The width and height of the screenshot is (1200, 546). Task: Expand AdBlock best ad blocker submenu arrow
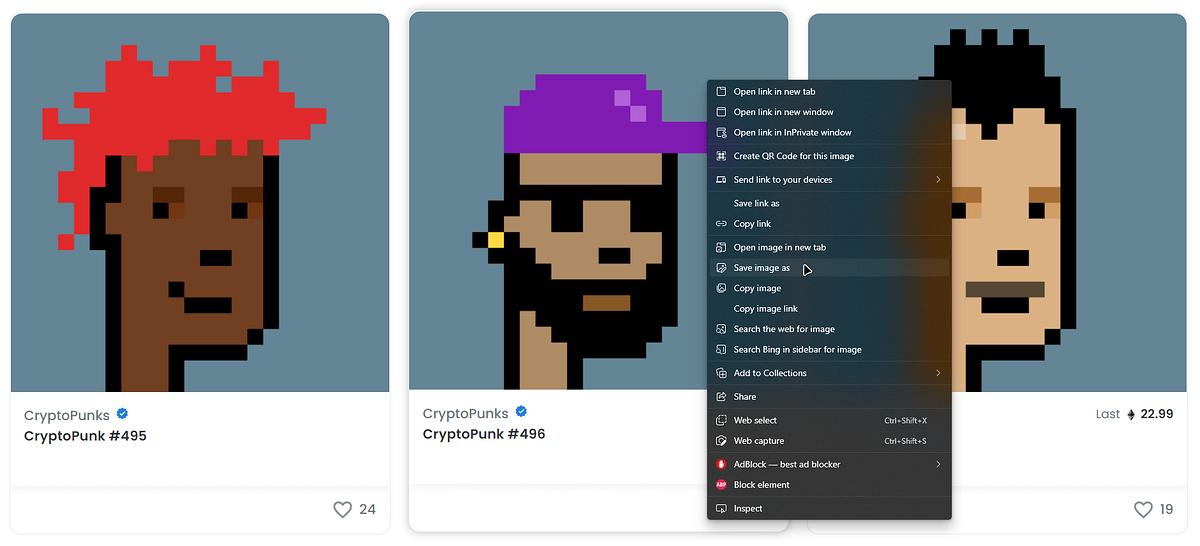(938, 464)
